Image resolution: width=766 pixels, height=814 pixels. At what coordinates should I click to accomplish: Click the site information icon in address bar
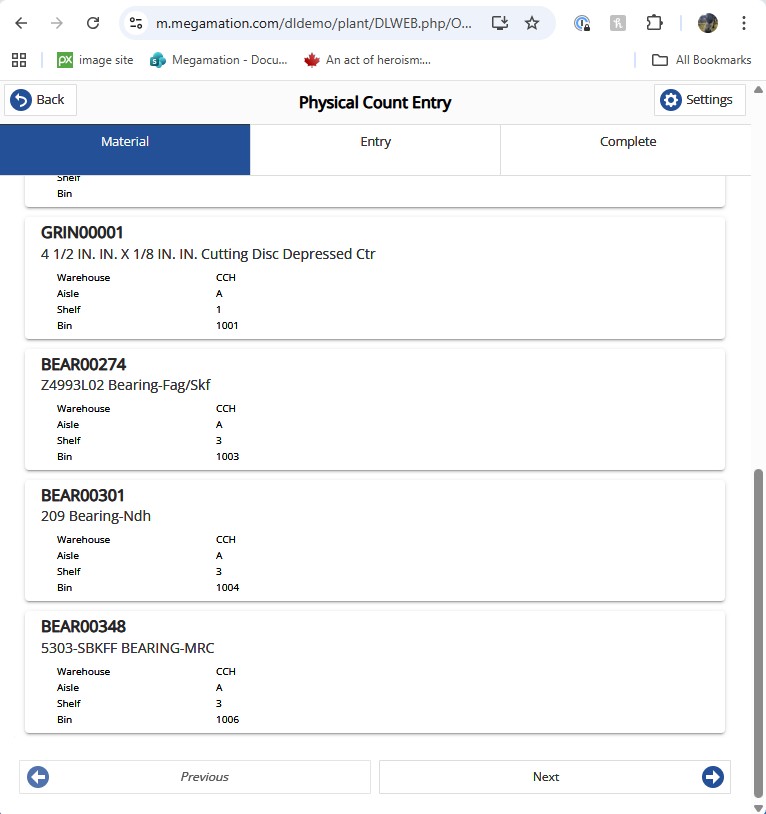136,23
